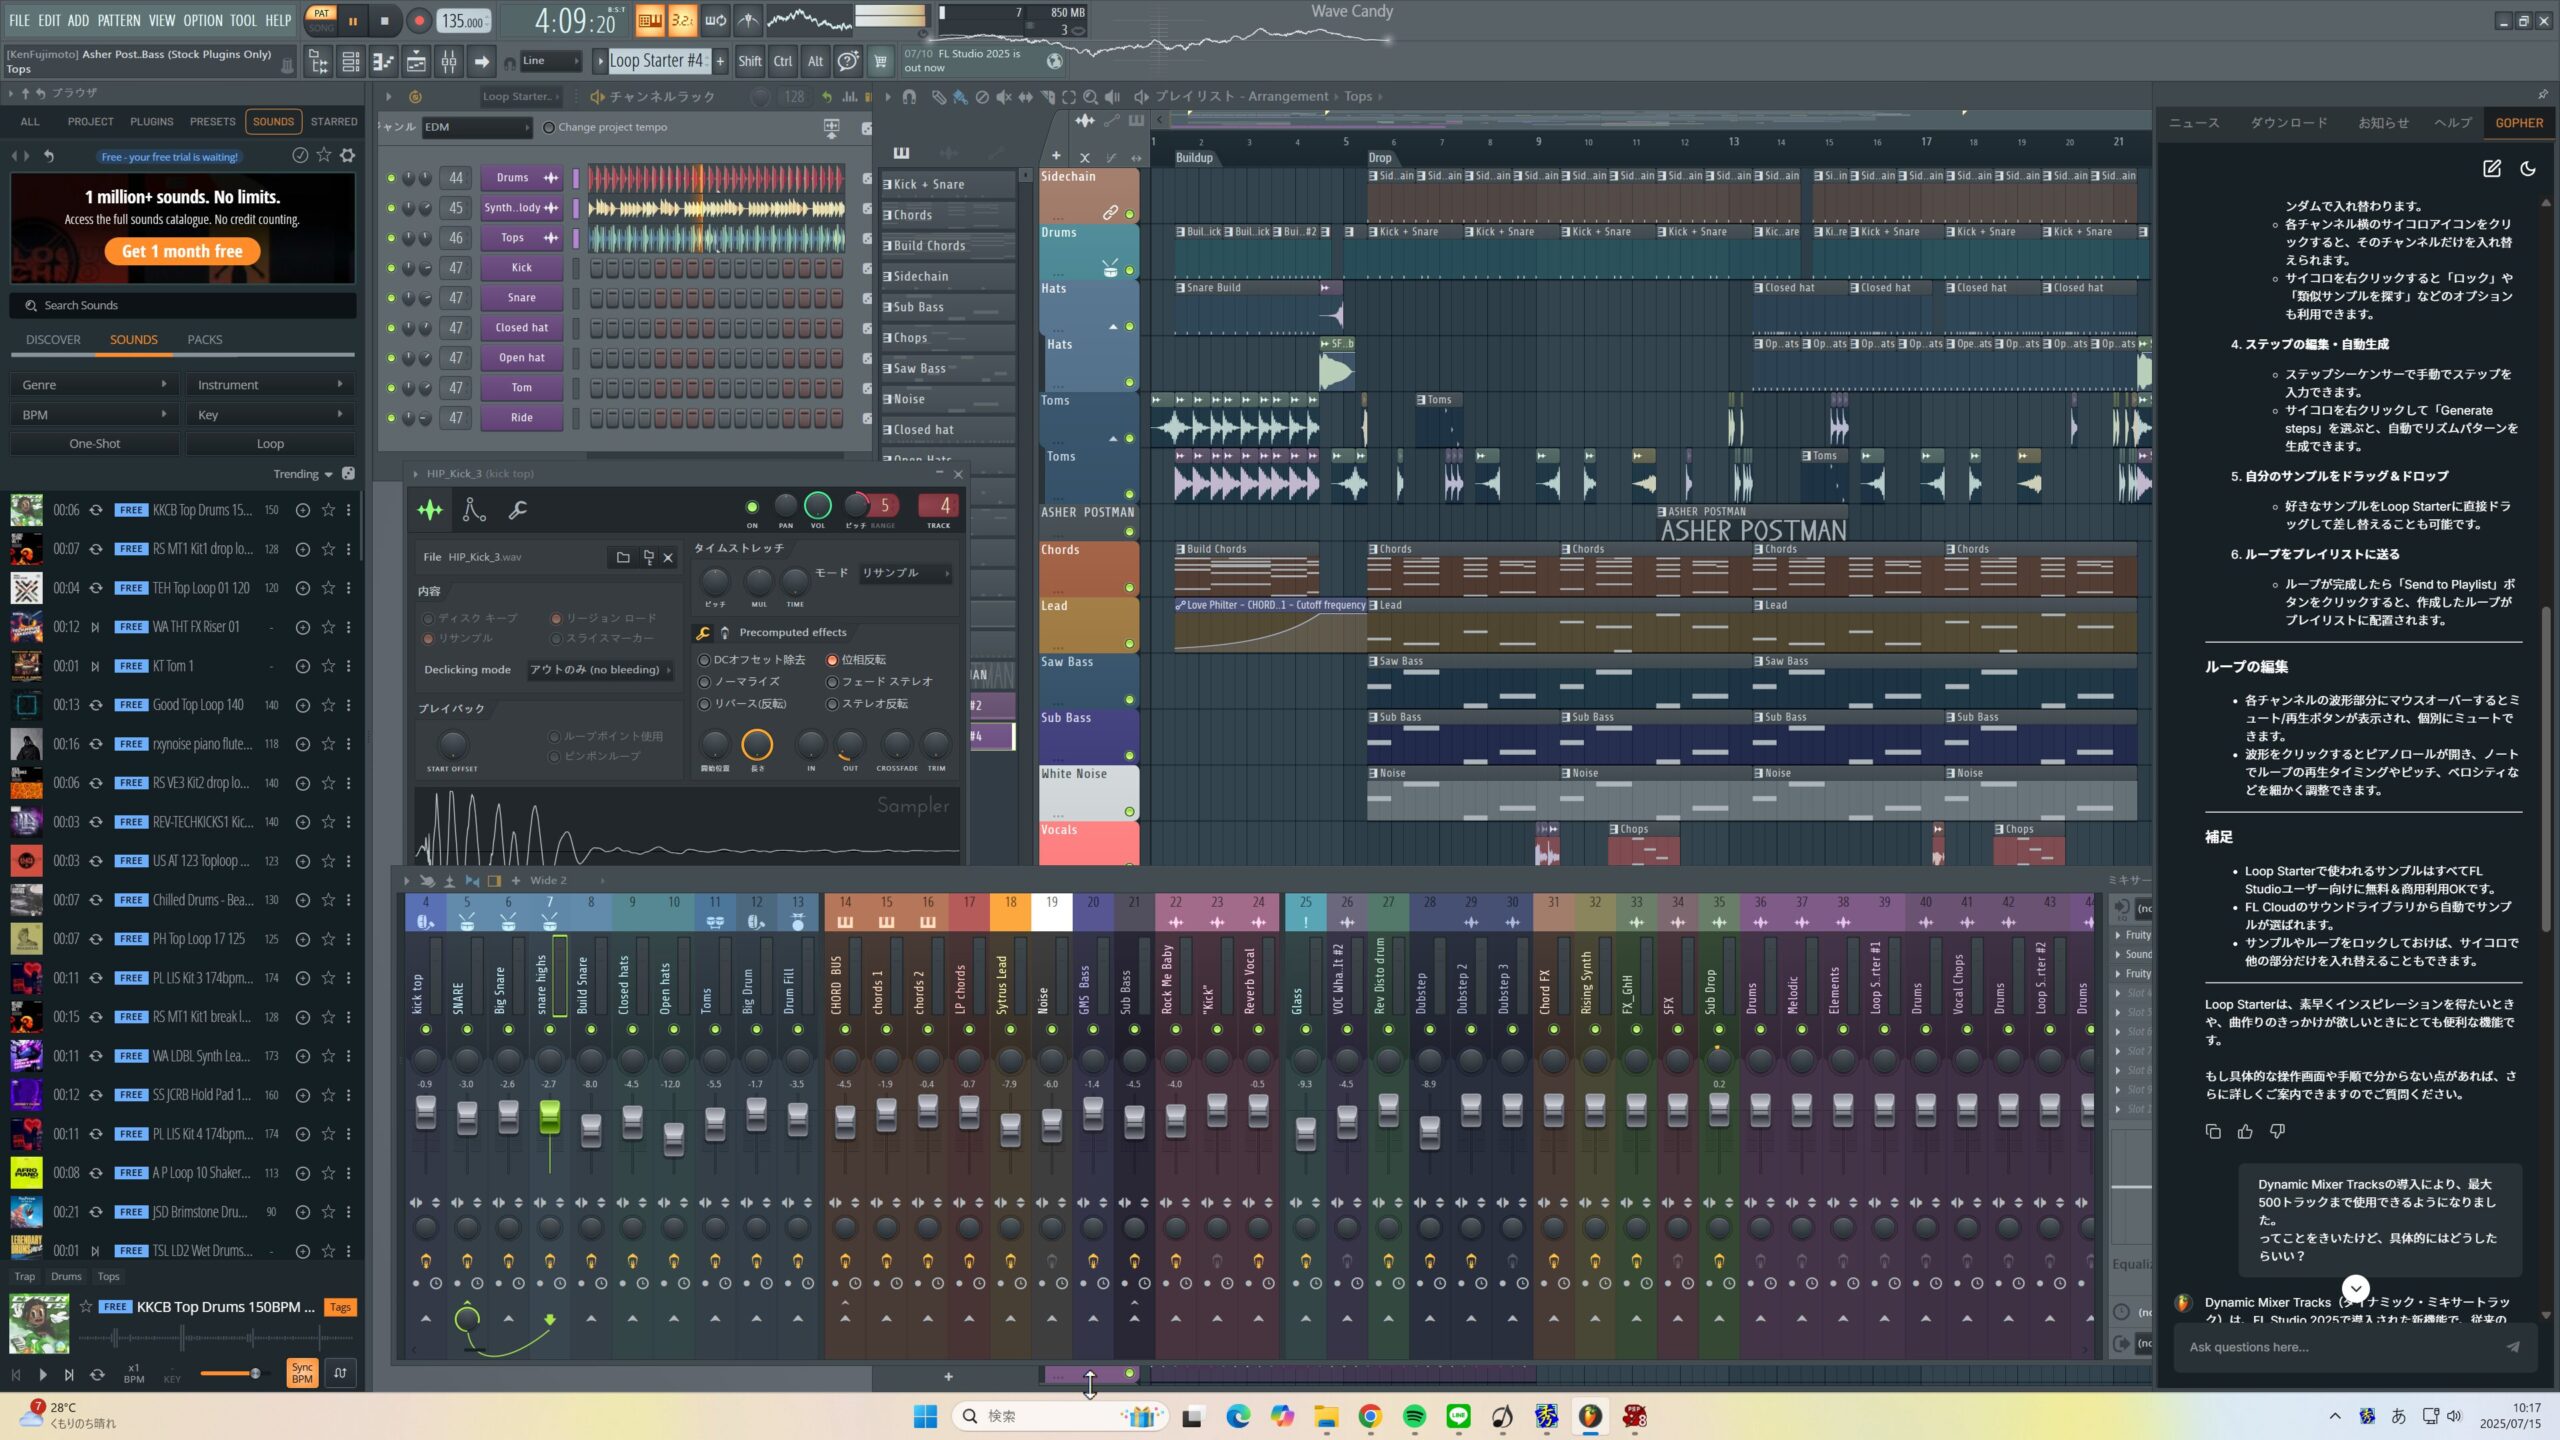Open the BPM filter dropdown
Viewport: 2560px width, 1440px height.
(94, 415)
